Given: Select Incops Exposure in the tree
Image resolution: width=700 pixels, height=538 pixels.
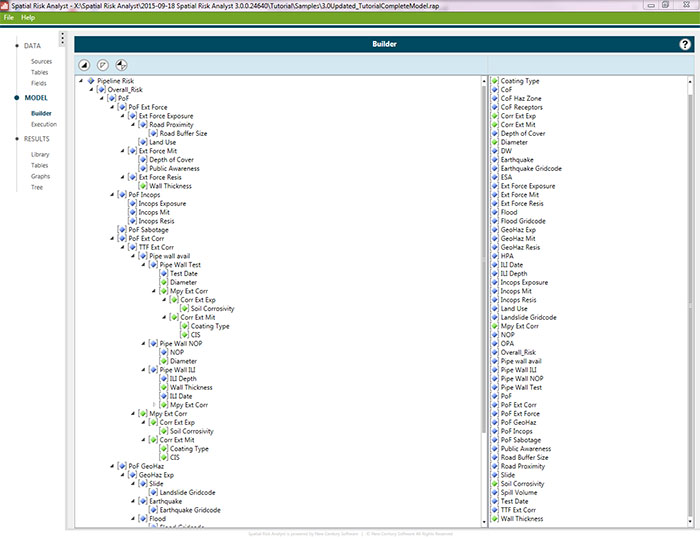Looking at the screenshot, I should 162,203.
